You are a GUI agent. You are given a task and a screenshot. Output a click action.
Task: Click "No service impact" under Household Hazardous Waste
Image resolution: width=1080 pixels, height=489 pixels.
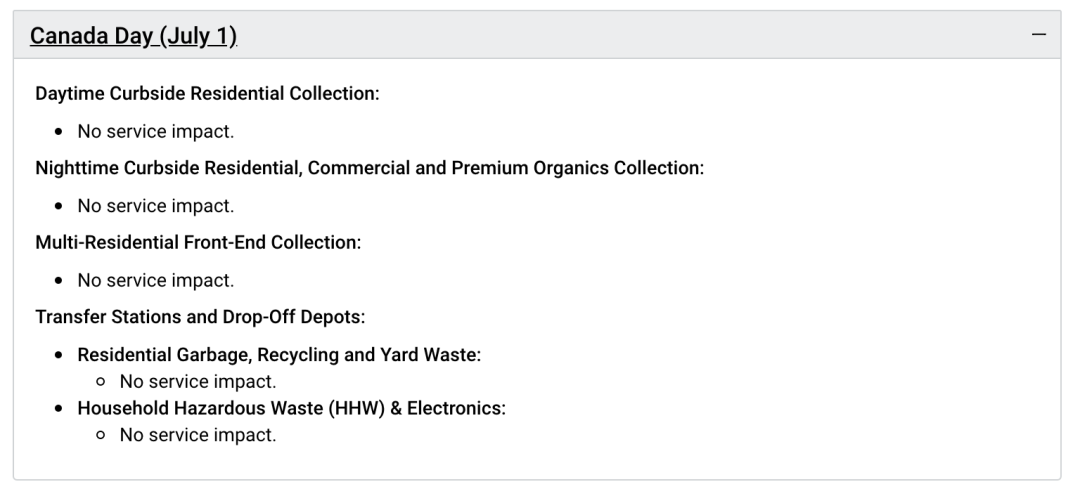pyautogui.click(x=198, y=435)
